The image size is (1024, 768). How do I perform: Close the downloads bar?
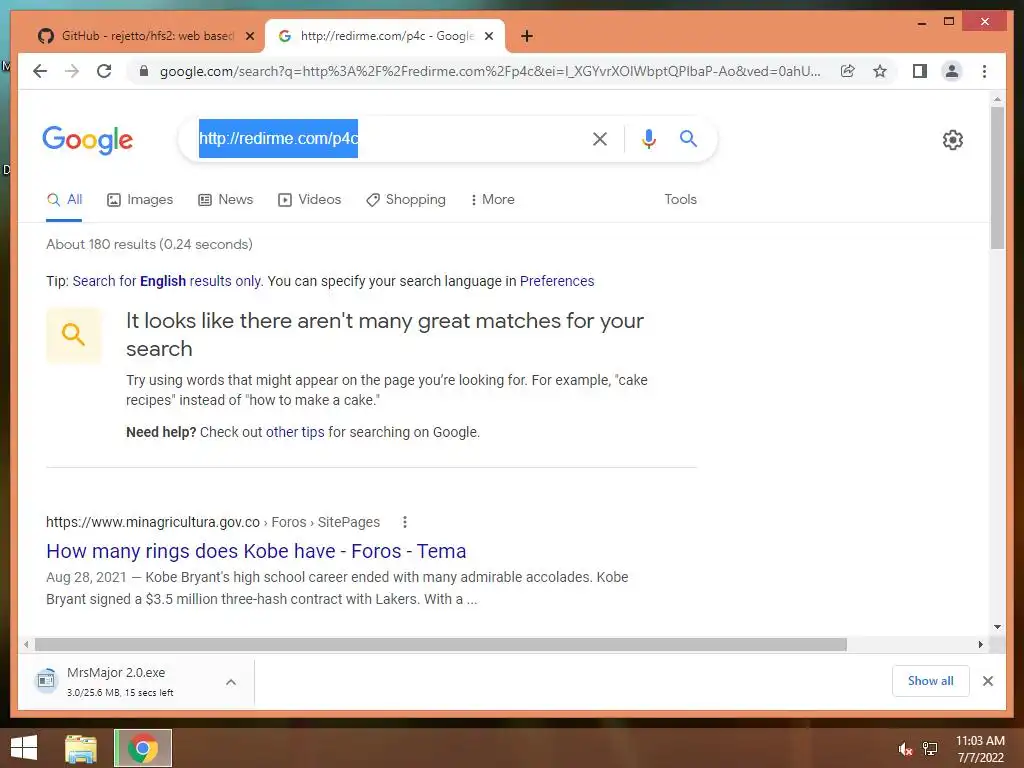point(987,681)
